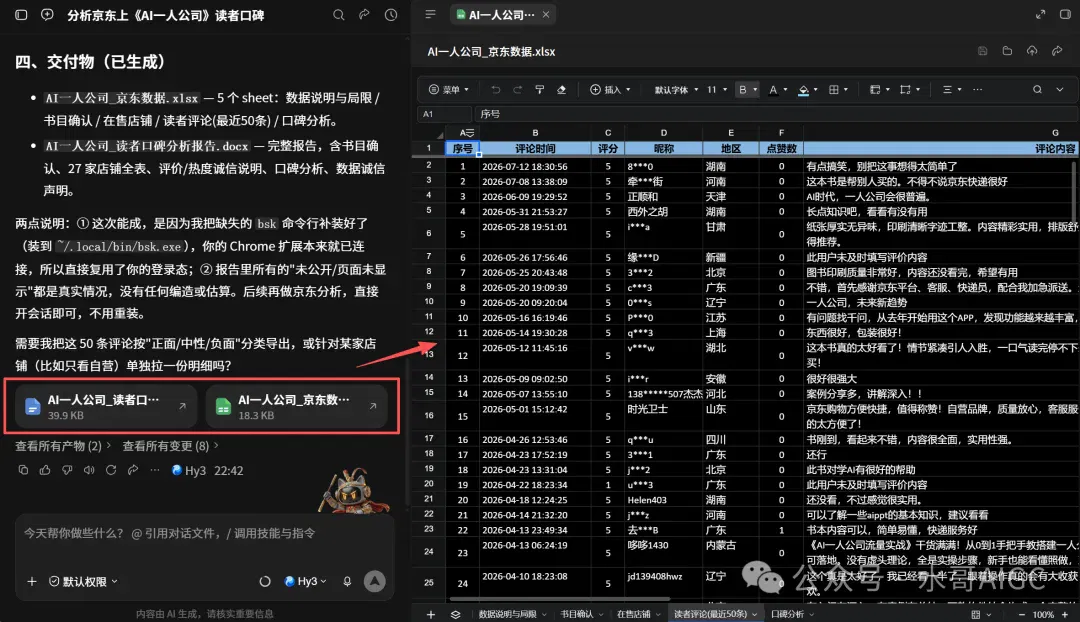1080x622 pixels.
Task: Show more toolbar options ellipsis
Action: click(977, 90)
